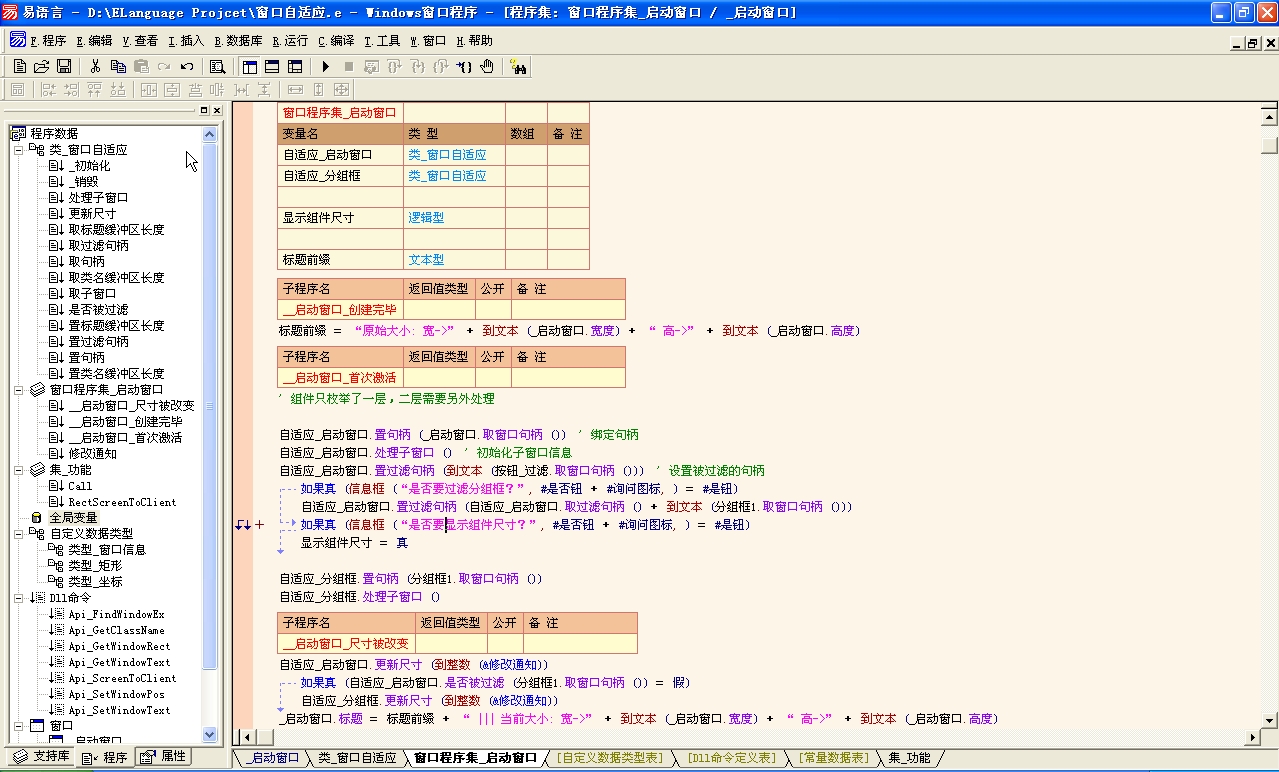The height and width of the screenshot is (772, 1279).
Task: Switch to the [常量数据表] editor tab
Action: pyautogui.click(x=832, y=758)
